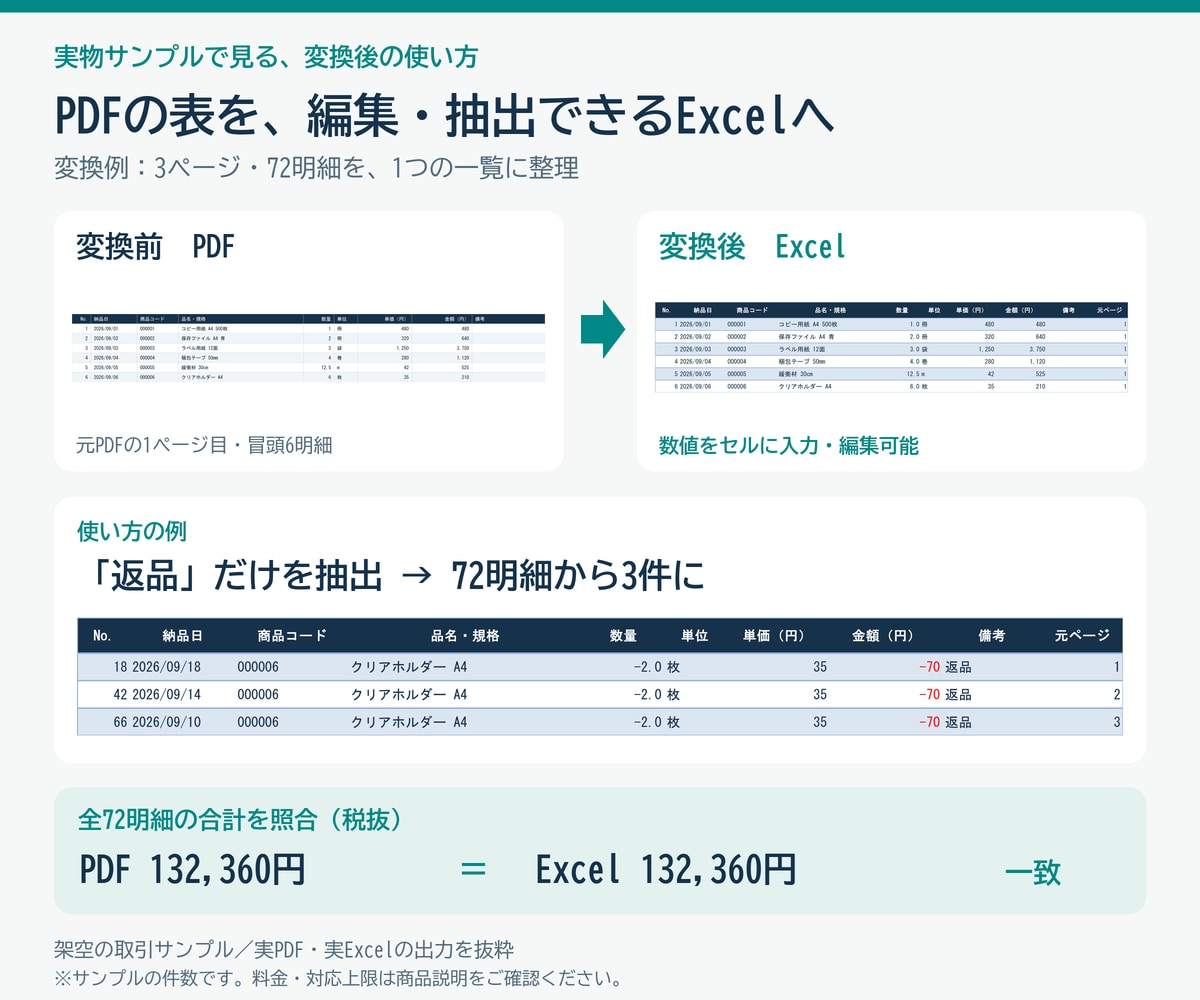Click the 備考 column header in the 返品 table
This screenshot has width=1200, height=1000.
(992, 635)
